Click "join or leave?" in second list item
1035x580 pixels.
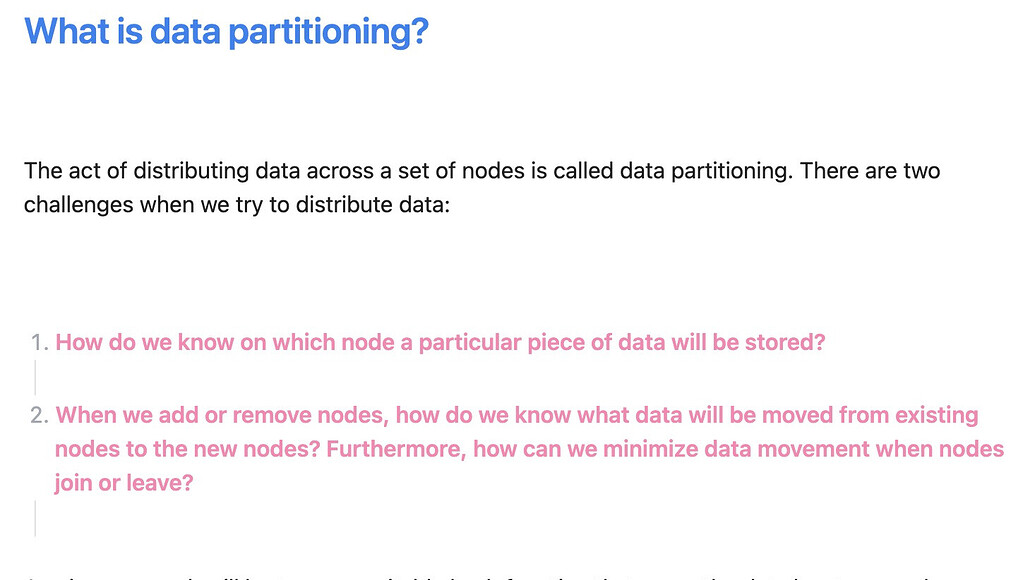point(124,483)
